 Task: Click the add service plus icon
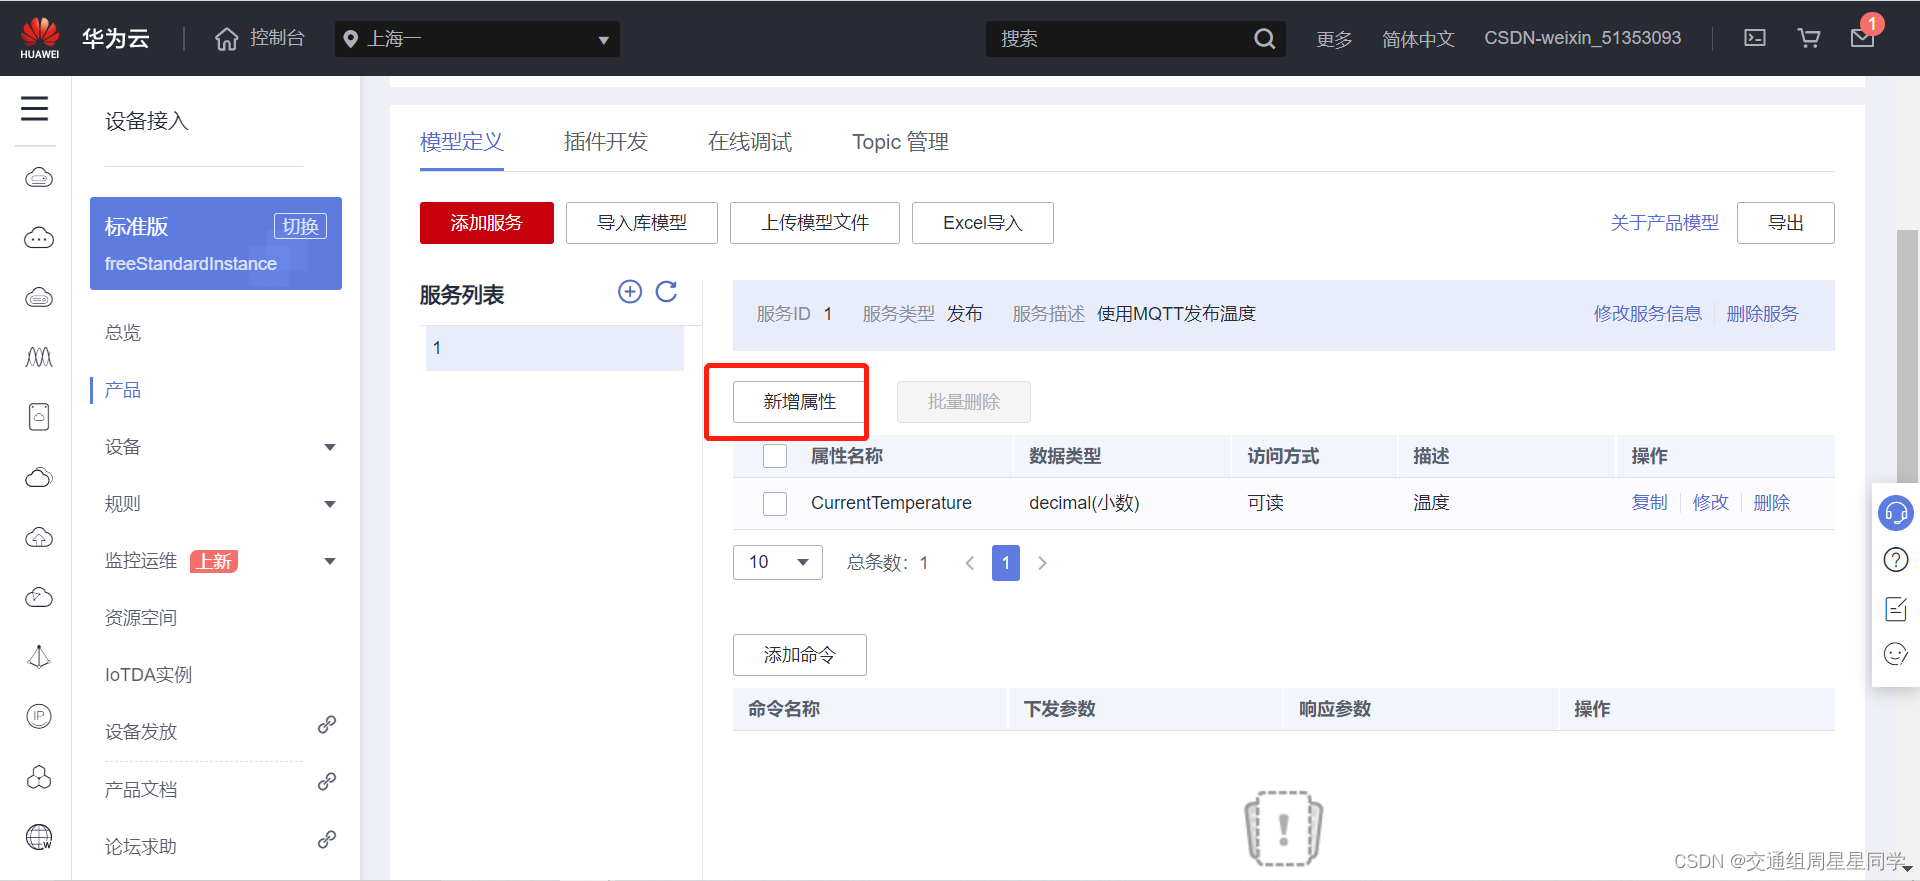point(630,291)
